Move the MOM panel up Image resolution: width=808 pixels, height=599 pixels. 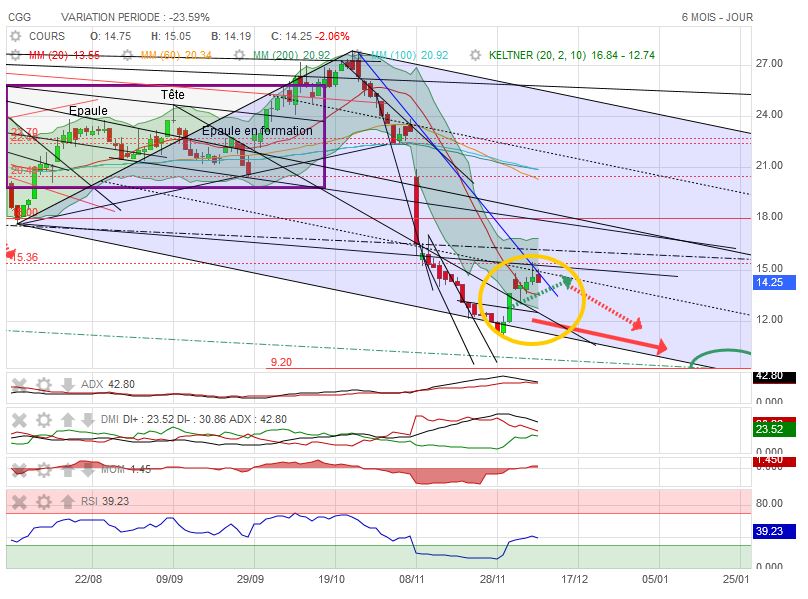[x=68, y=470]
